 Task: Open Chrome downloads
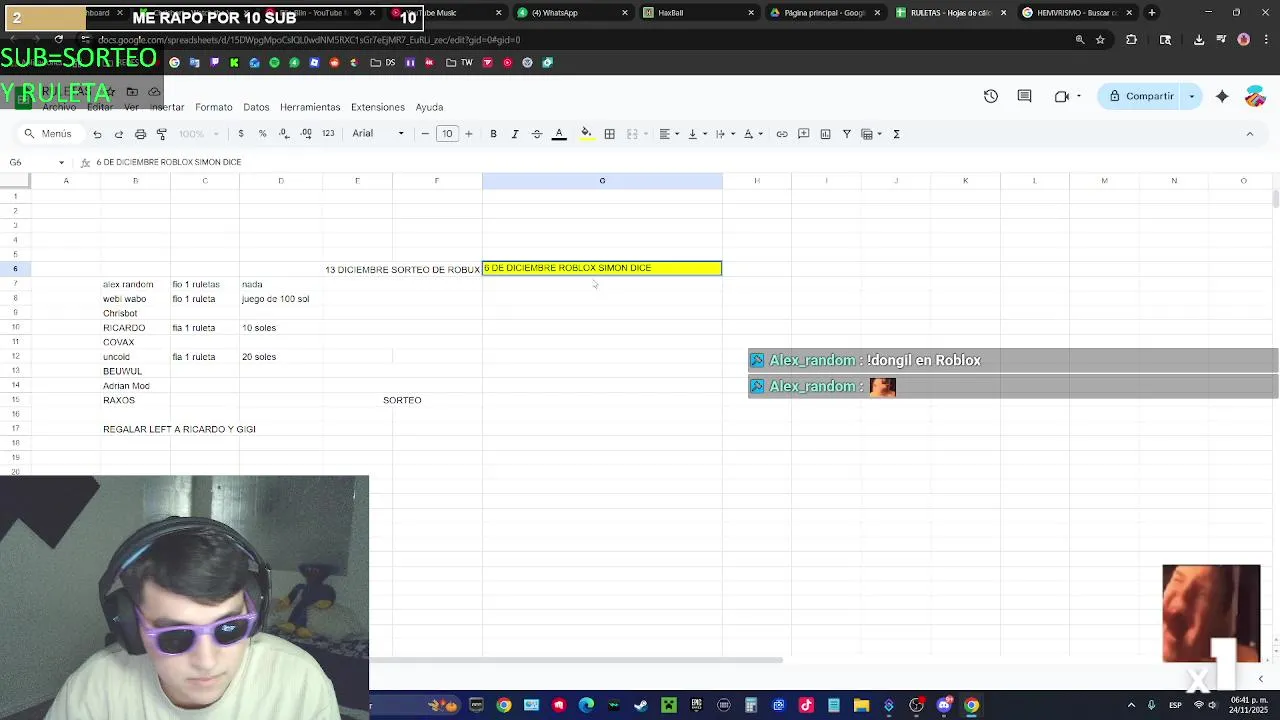[x=1199, y=40]
